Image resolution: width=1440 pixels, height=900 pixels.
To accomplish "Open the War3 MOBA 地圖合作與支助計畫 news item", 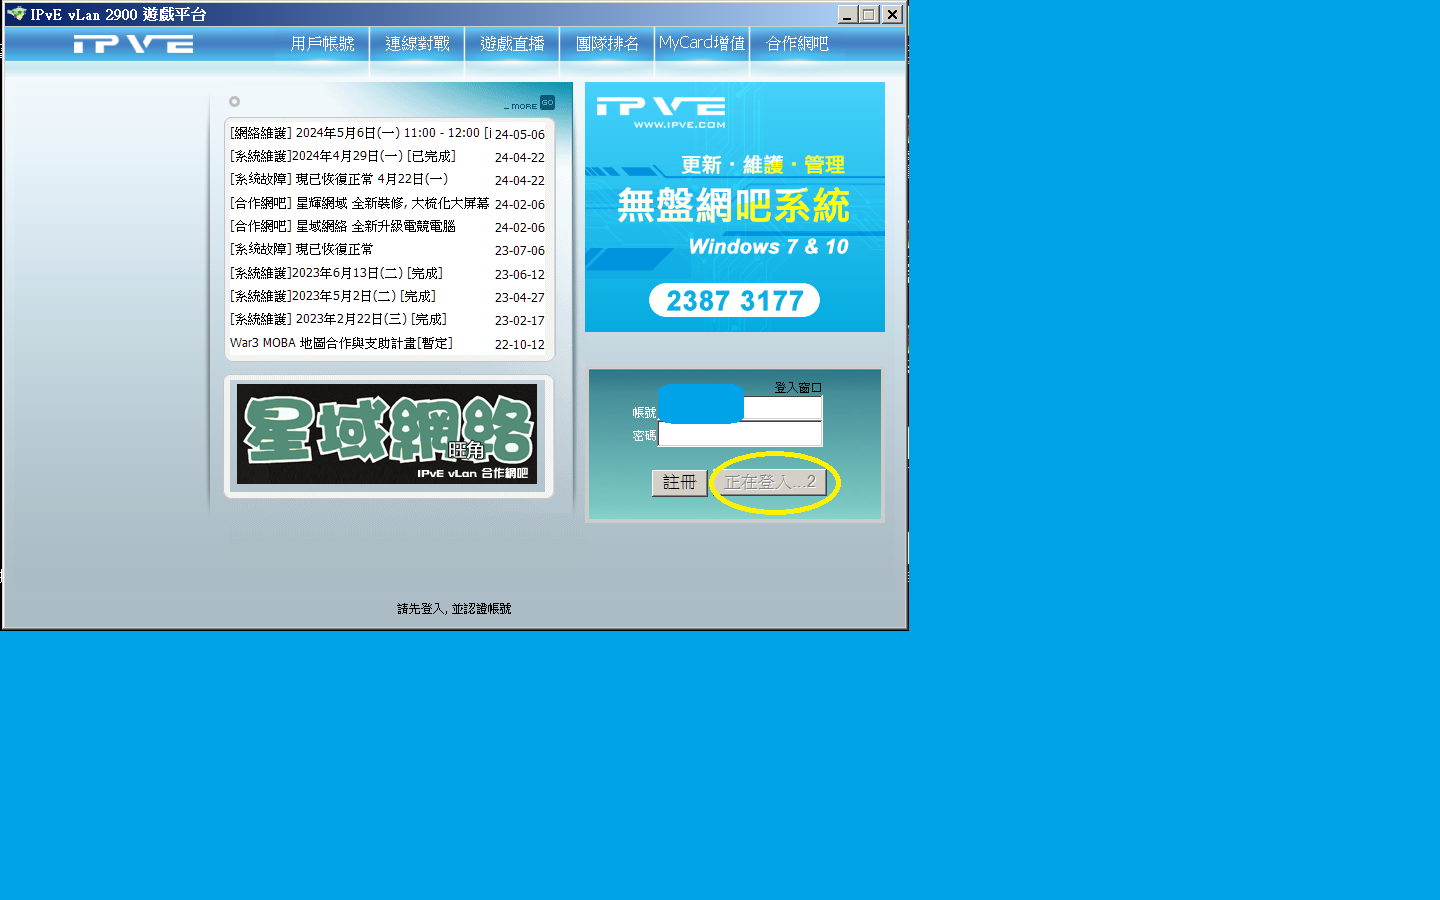I will click(x=341, y=343).
